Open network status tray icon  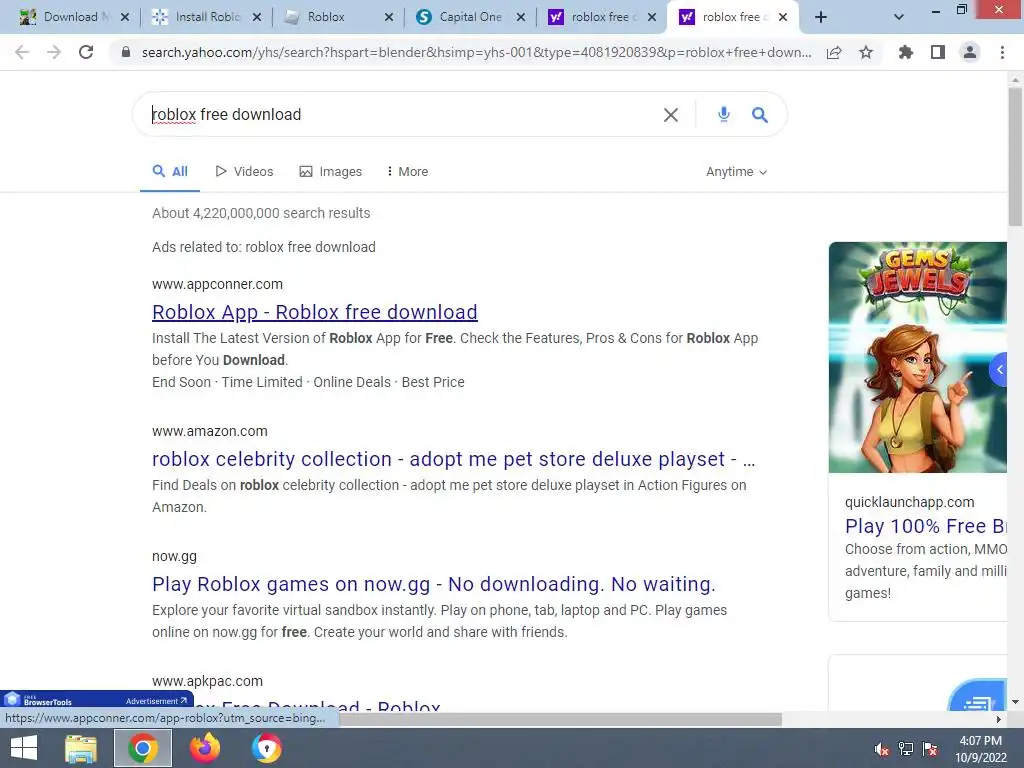pos(906,748)
